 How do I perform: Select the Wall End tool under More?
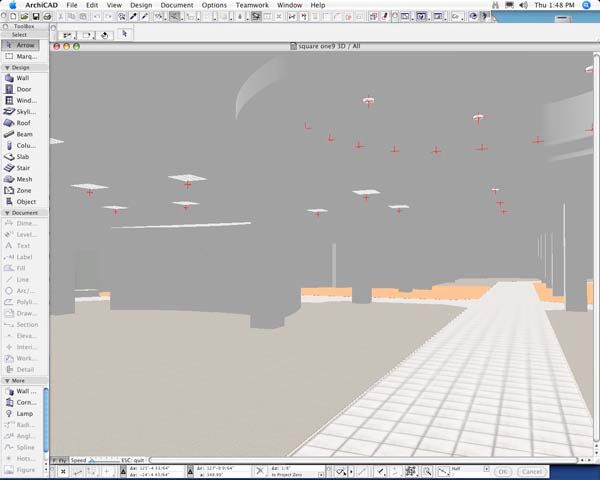coord(21,391)
